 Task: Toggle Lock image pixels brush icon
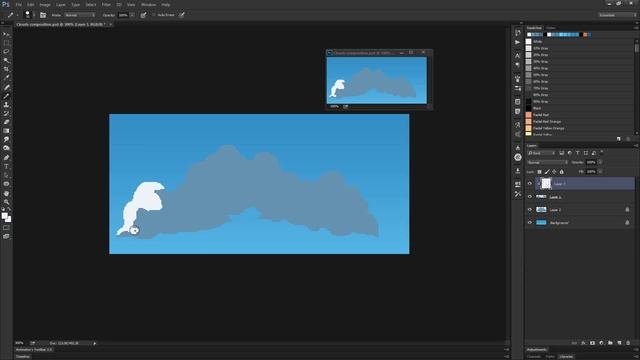pos(547,172)
